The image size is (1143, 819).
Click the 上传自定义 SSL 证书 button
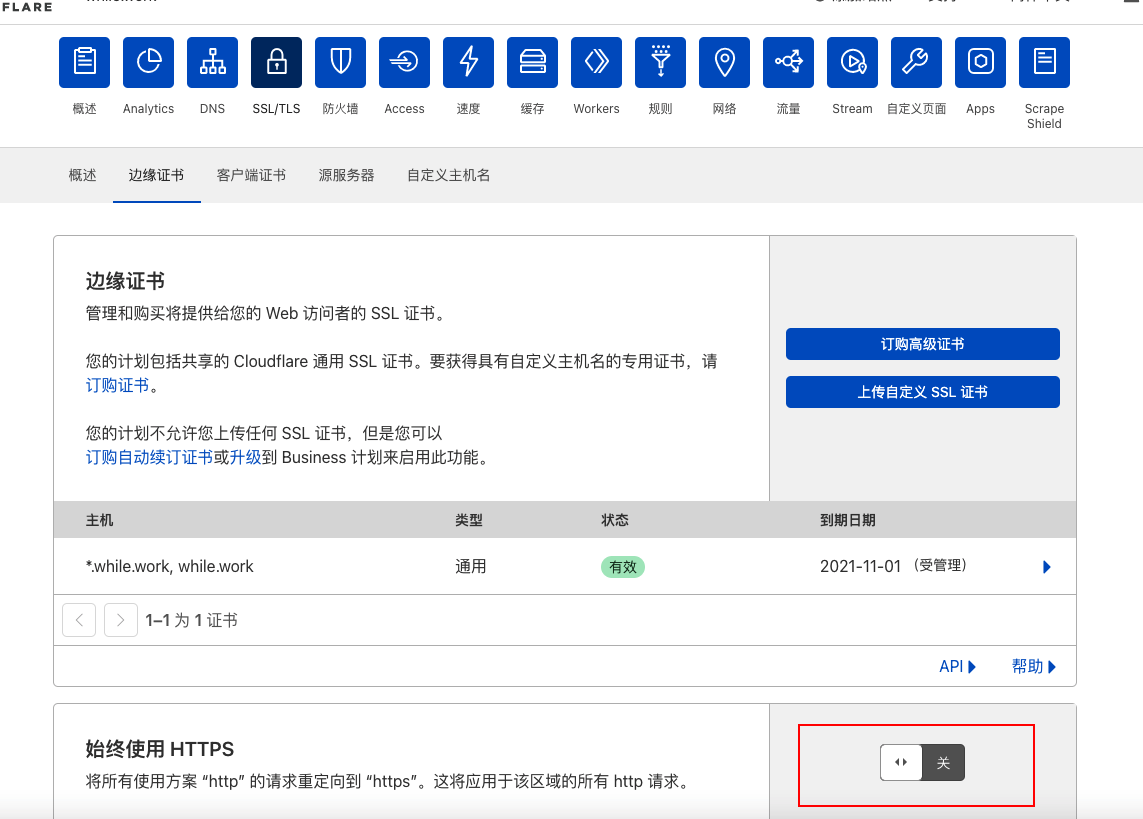(x=922, y=392)
